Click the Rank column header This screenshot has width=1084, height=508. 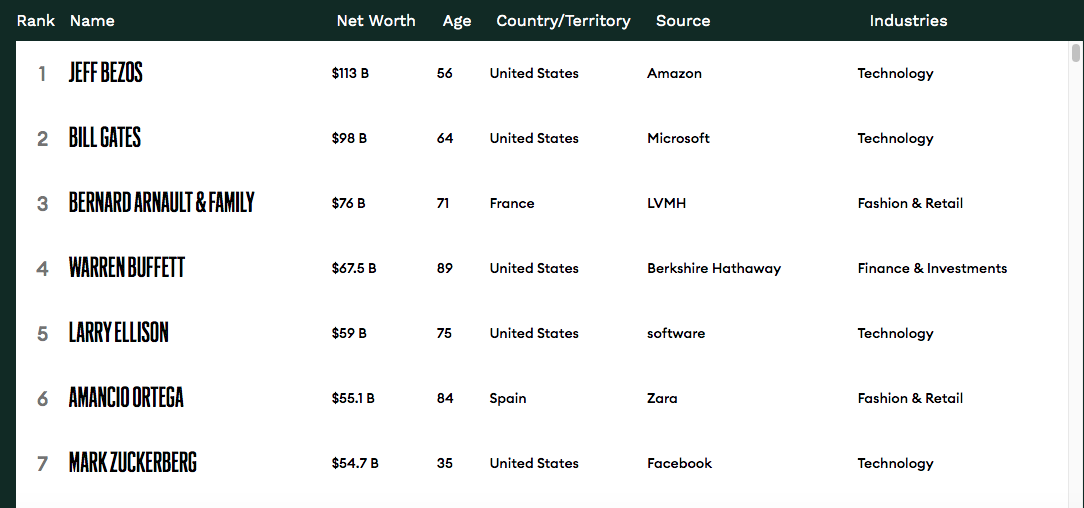[36, 21]
